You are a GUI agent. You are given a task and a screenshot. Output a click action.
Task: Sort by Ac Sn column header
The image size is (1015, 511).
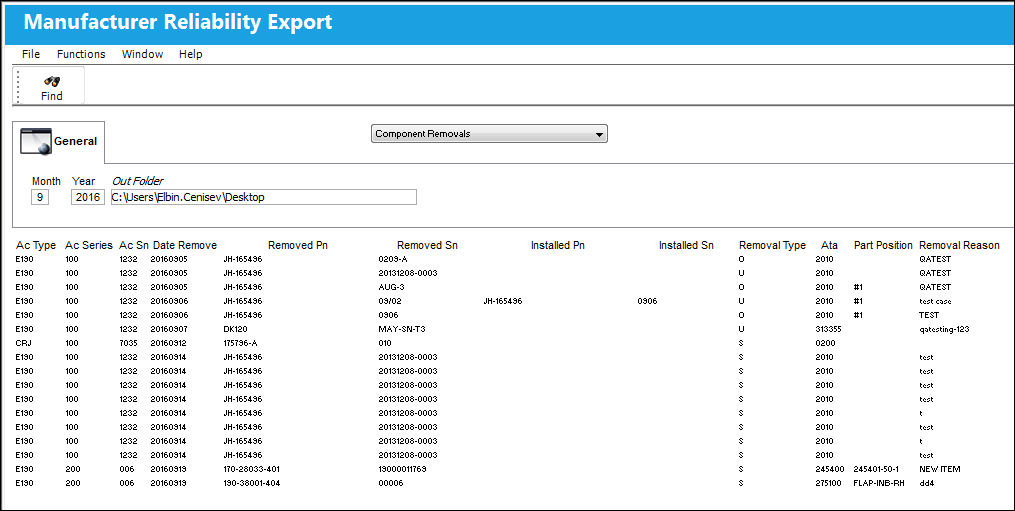(x=134, y=245)
